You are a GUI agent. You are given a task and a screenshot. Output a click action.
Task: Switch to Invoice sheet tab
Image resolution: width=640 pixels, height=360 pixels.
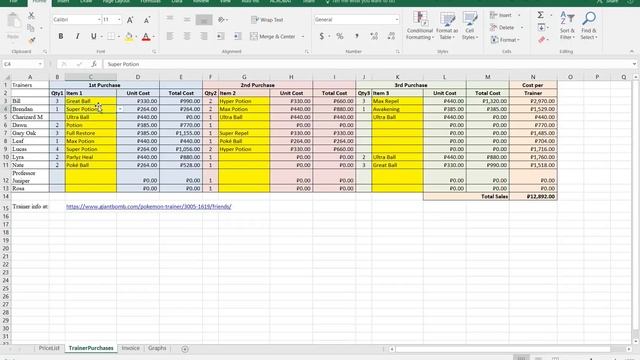point(131,348)
